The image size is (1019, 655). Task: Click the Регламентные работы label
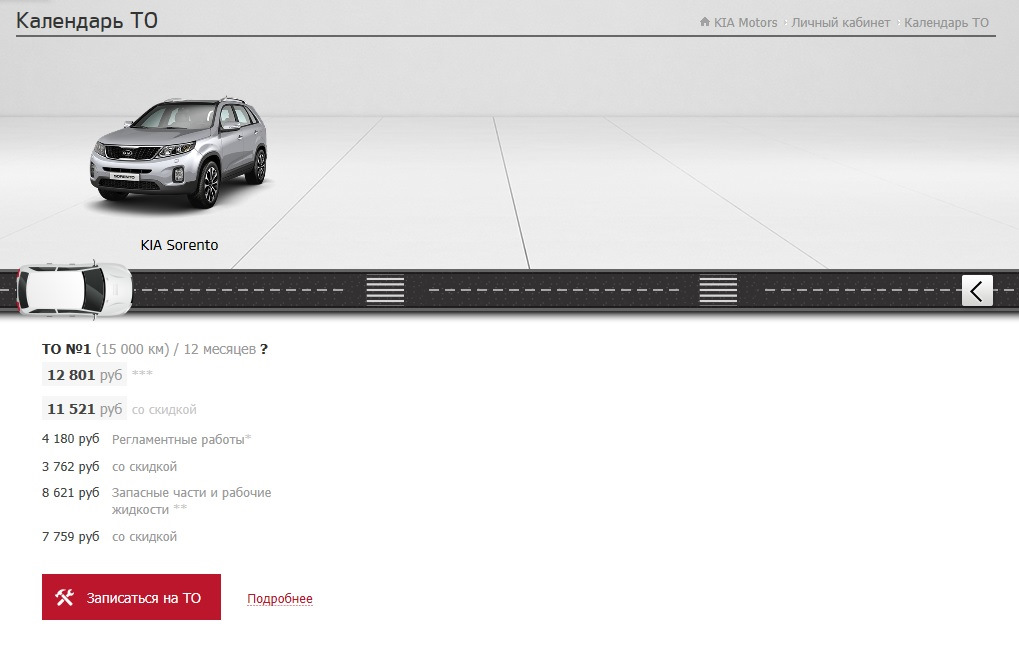[181, 439]
